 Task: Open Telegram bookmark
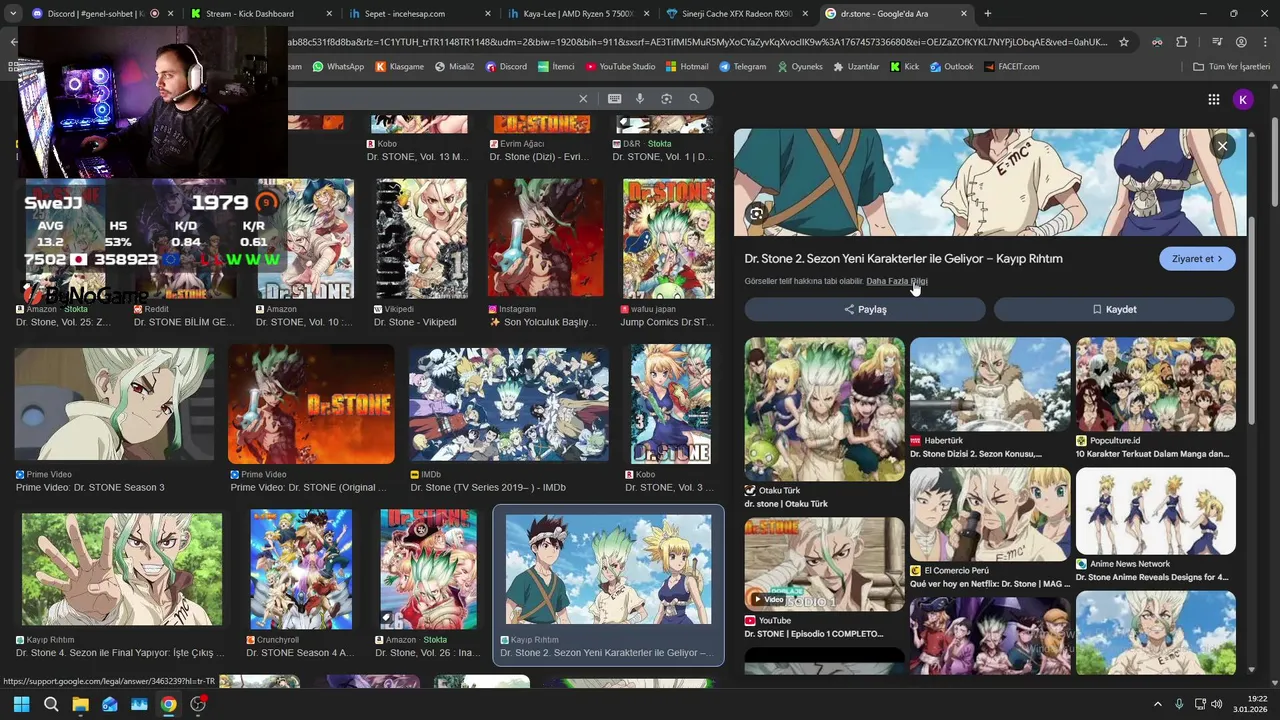742,67
